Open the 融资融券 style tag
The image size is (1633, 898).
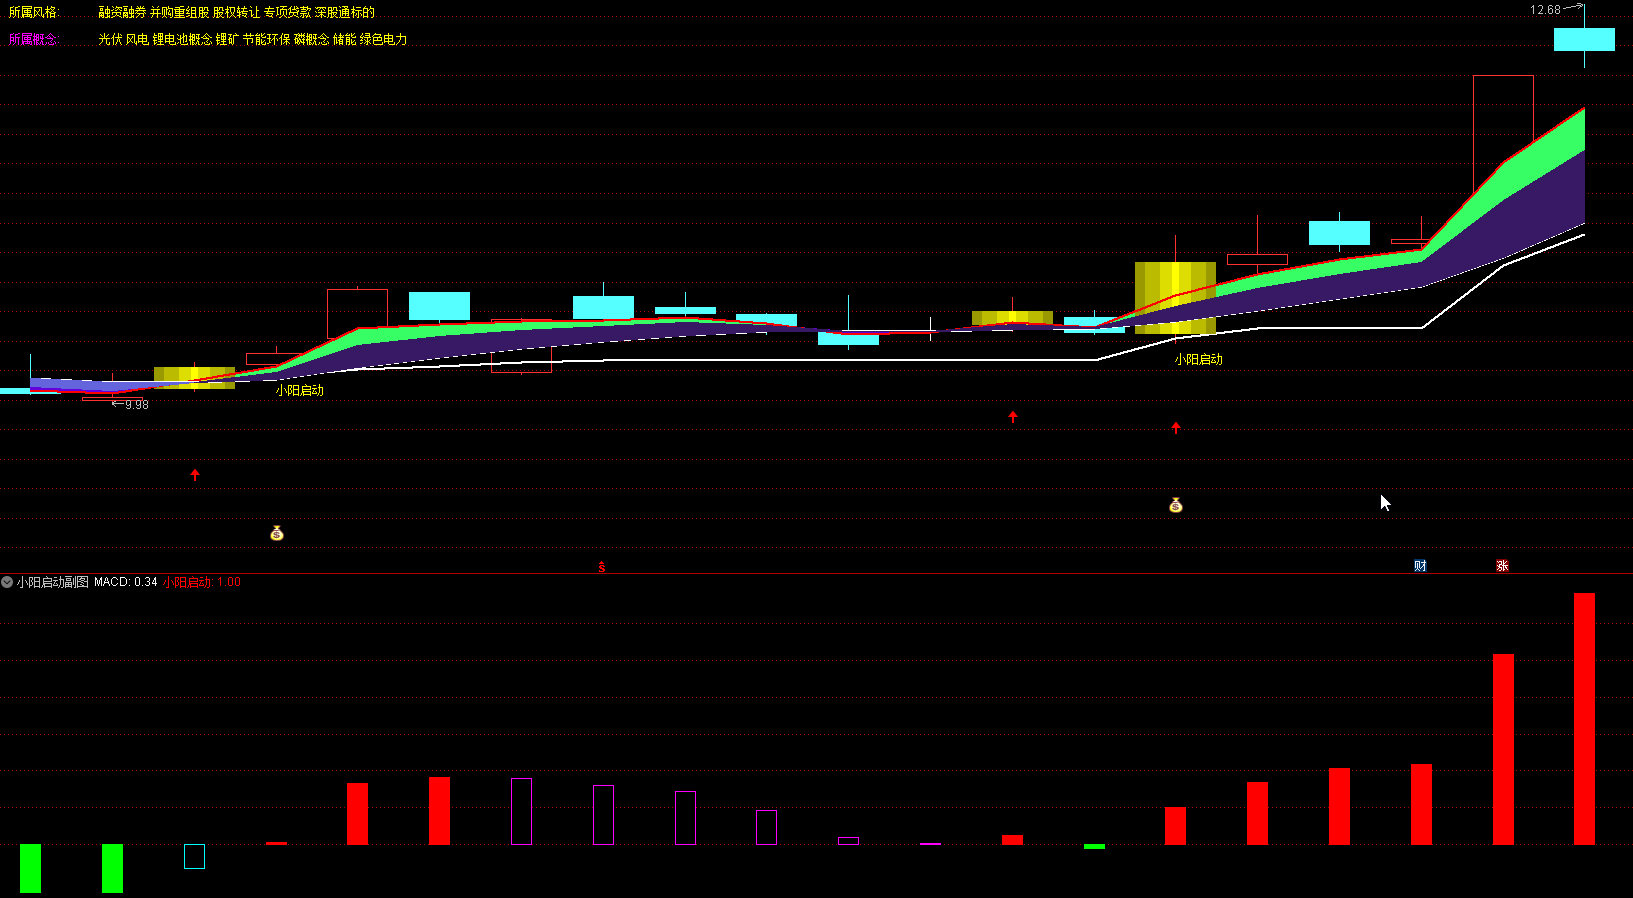click(122, 12)
